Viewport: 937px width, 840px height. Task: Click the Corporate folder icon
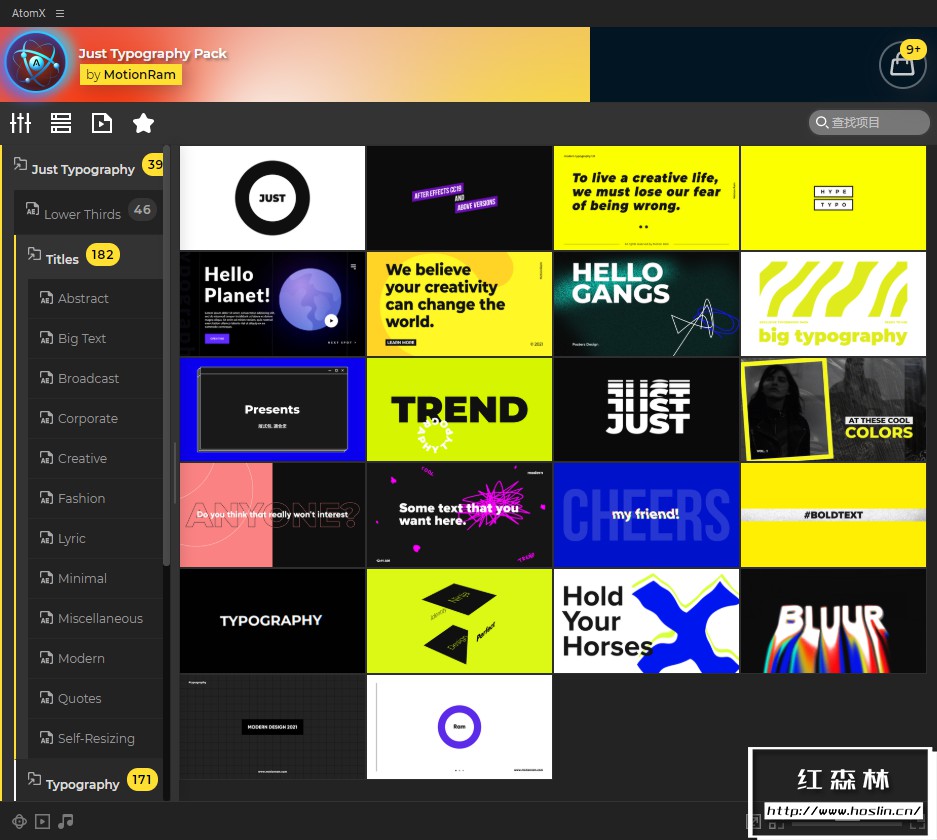click(46, 418)
